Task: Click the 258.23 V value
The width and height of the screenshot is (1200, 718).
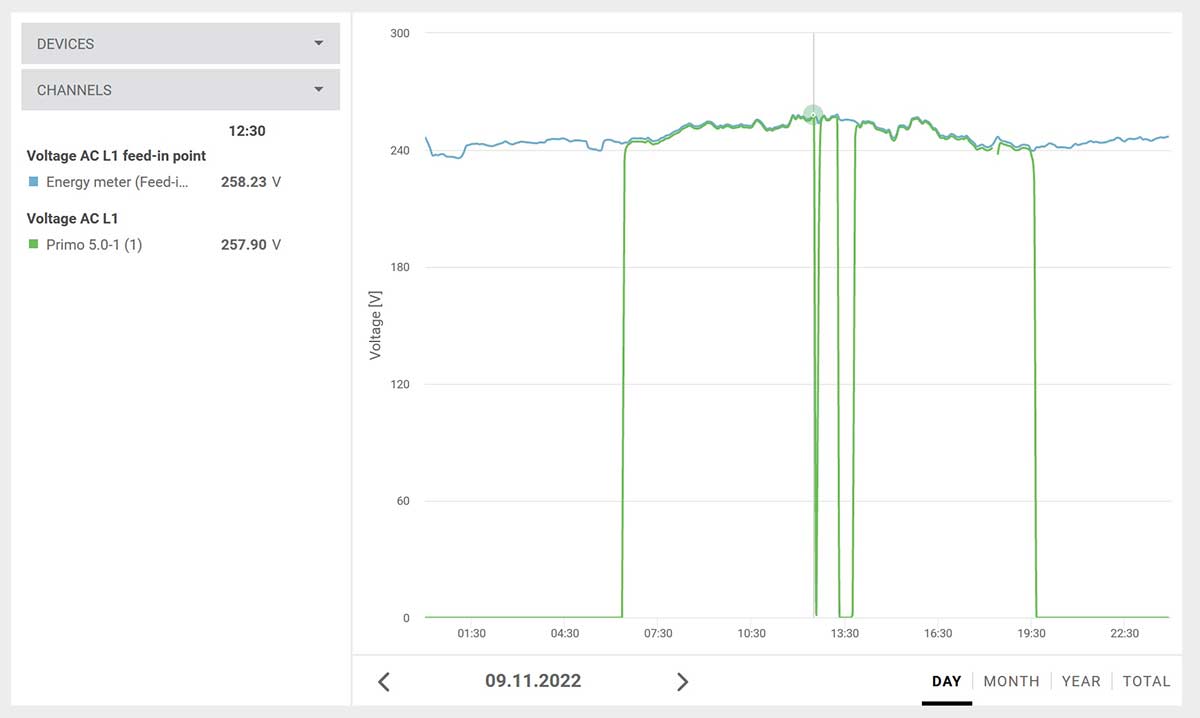Action: [x=251, y=182]
